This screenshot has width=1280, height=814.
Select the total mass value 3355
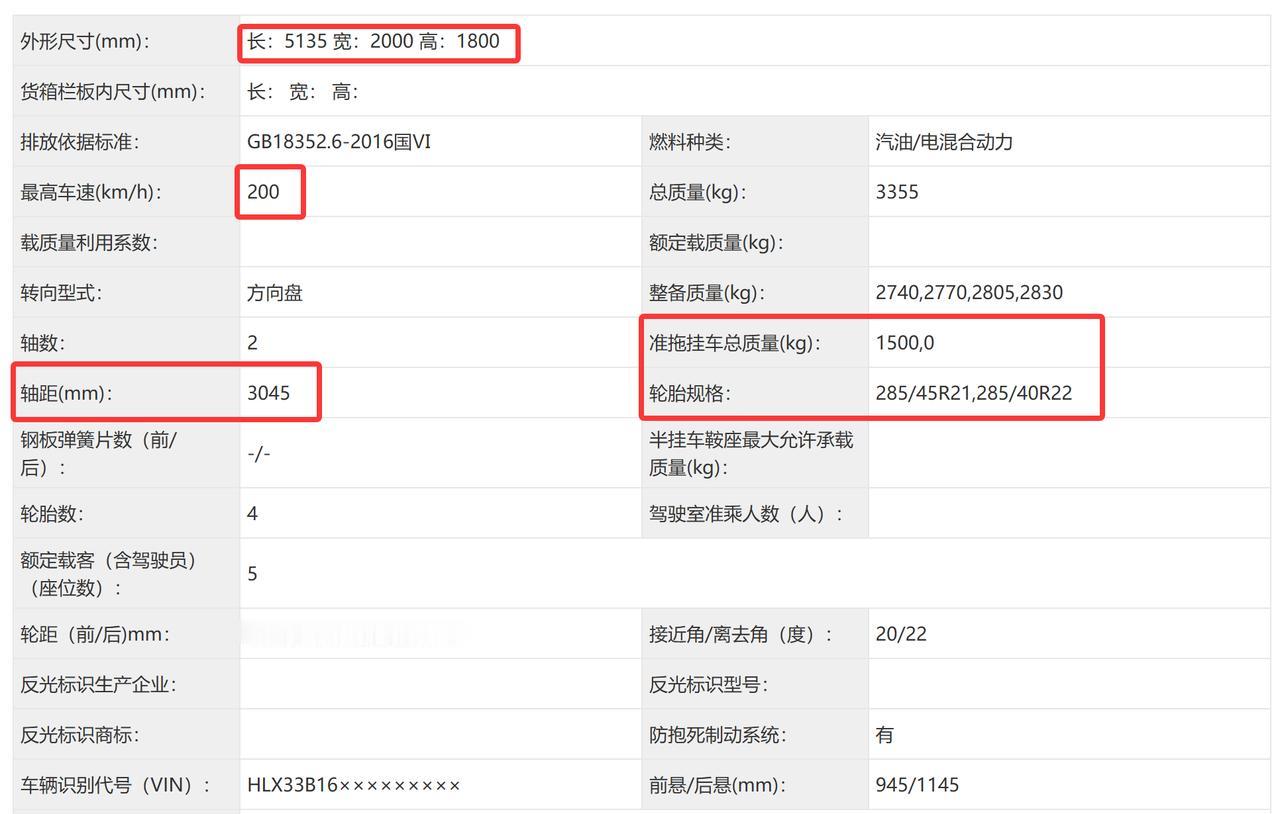(x=895, y=192)
